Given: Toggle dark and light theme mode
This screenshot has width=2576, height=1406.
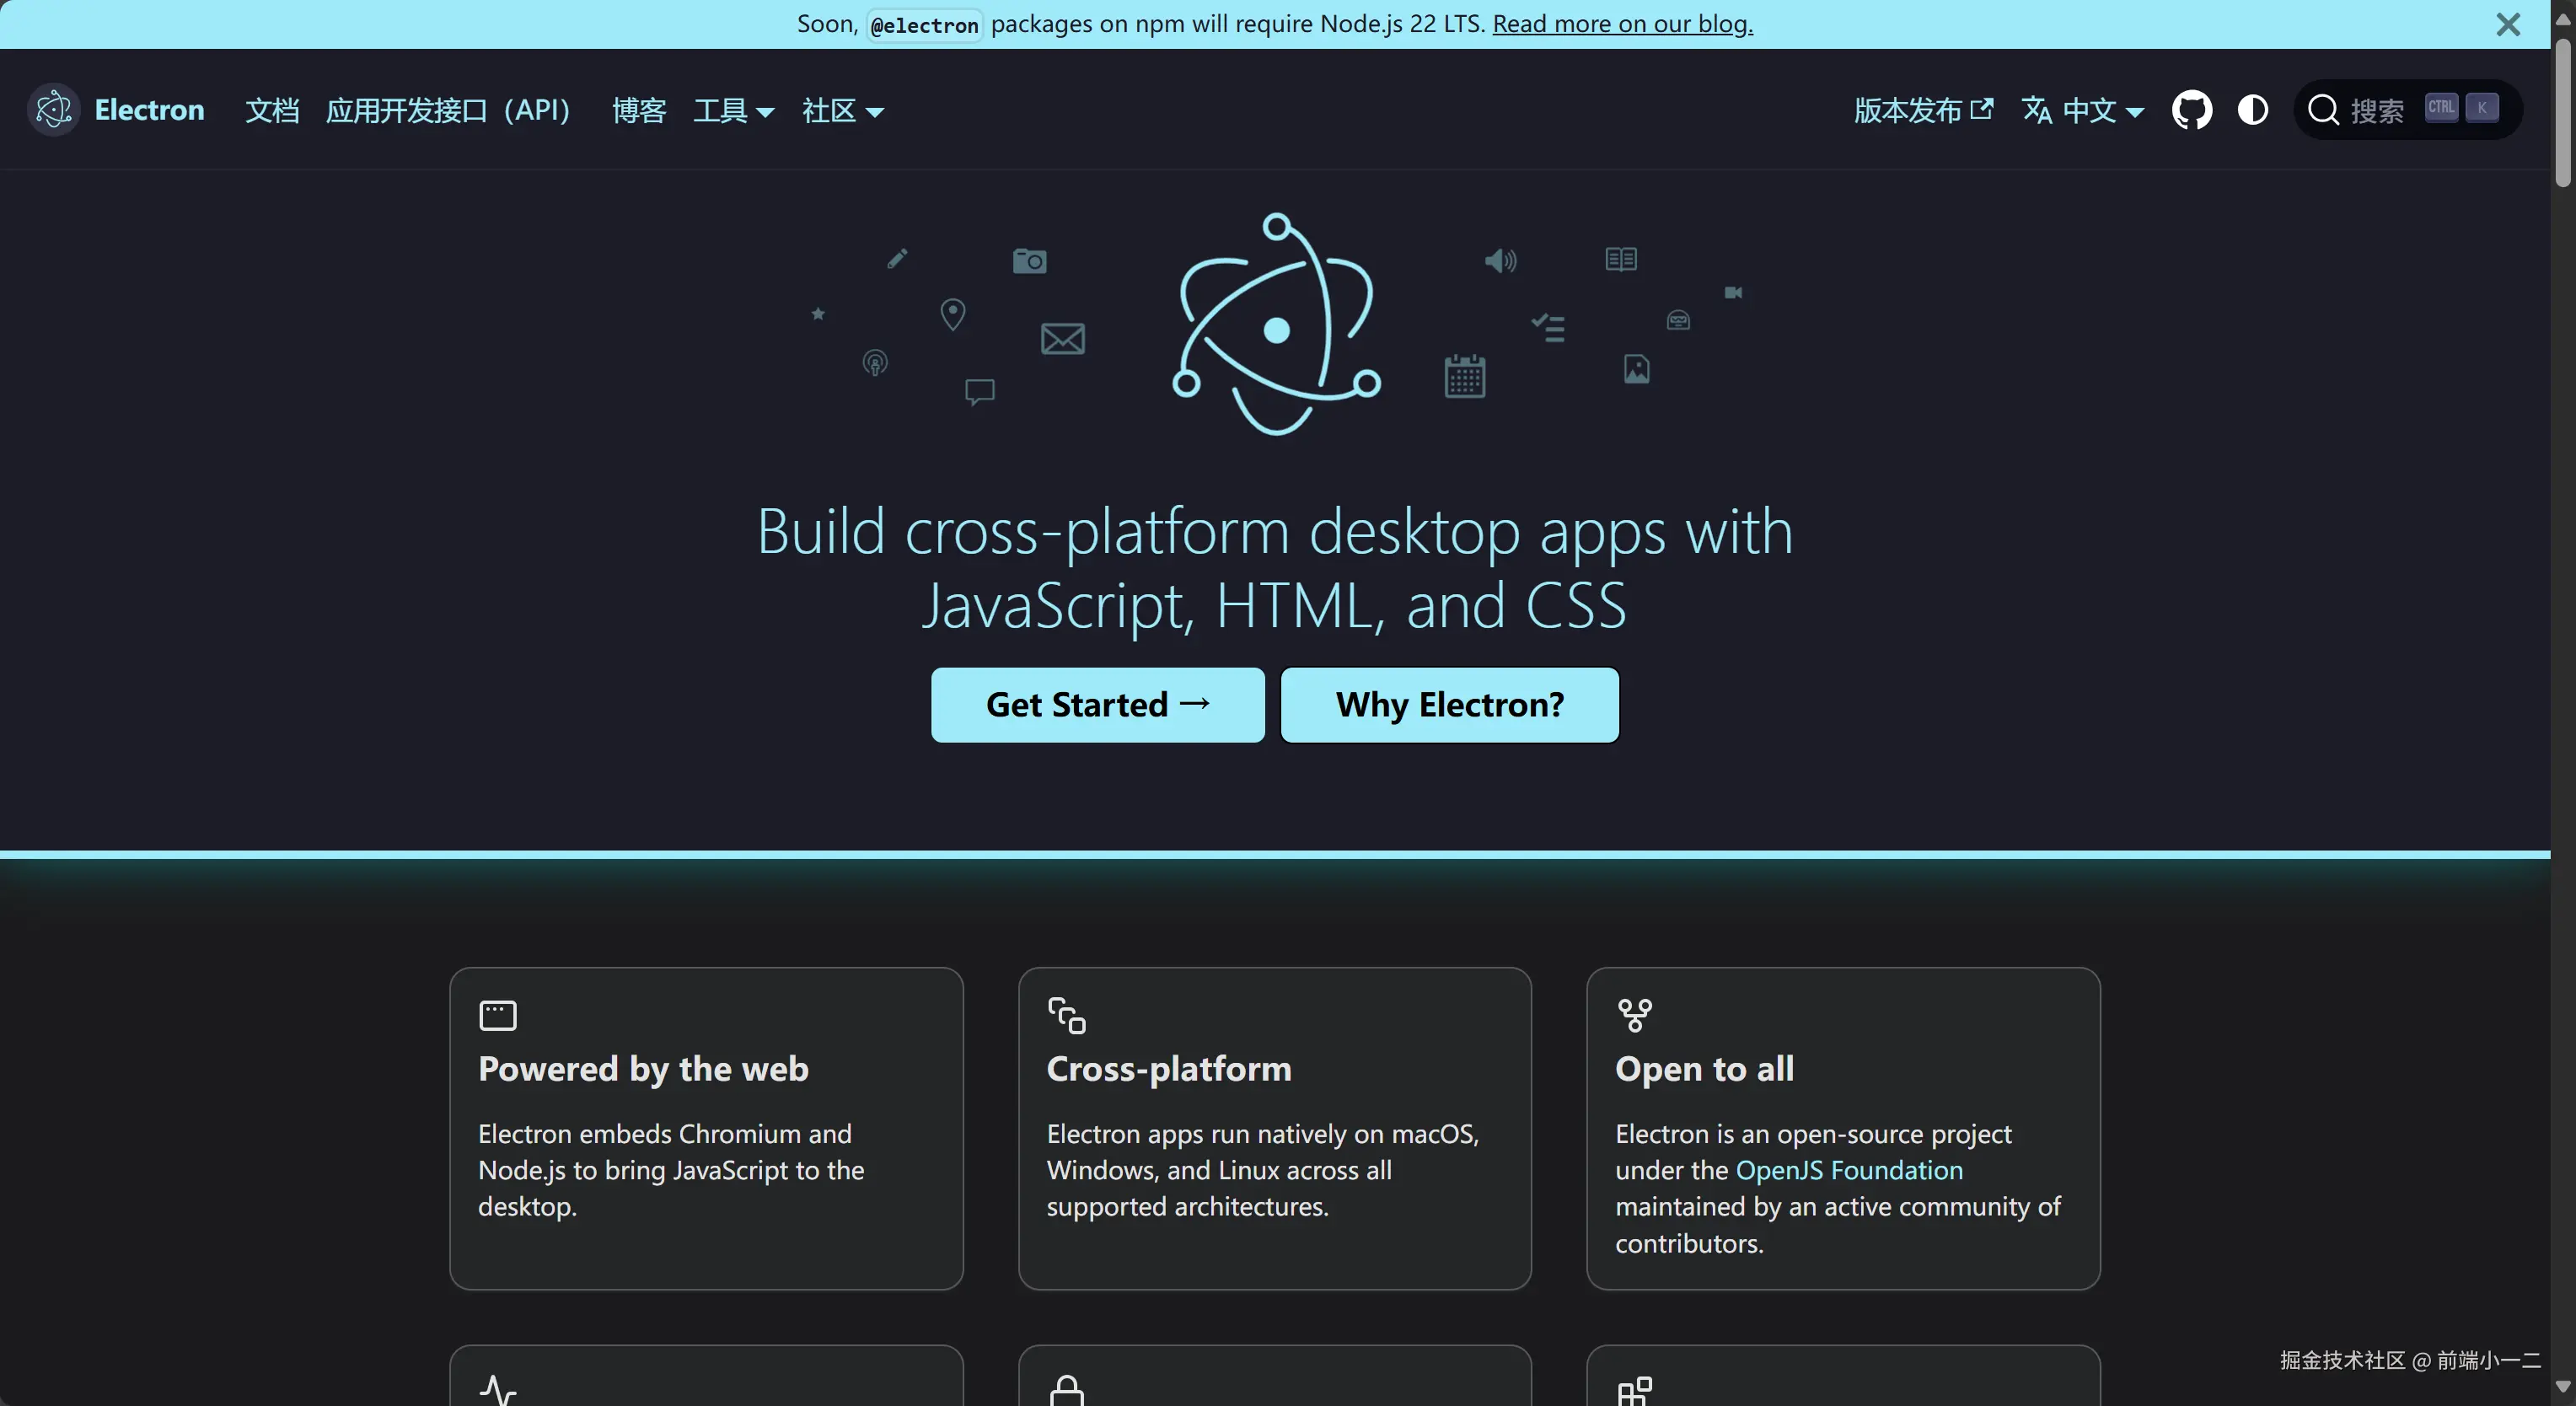Looking at the screenshot, I should coord(2252,110).
